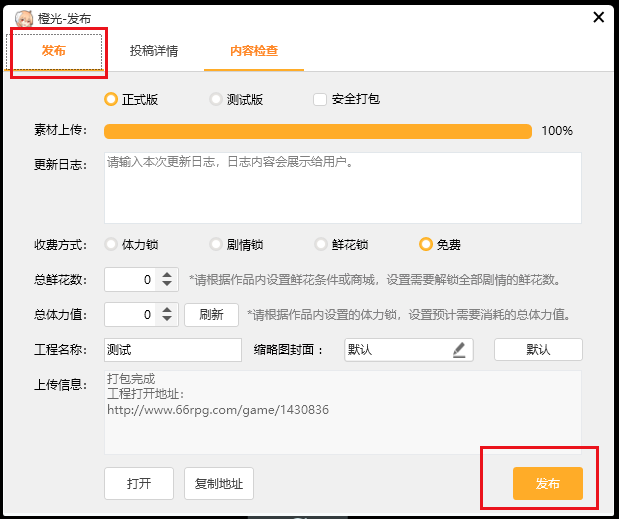Click the 橙光 app logo icon
The image size is (619, 519).
[x=24, y=16]
